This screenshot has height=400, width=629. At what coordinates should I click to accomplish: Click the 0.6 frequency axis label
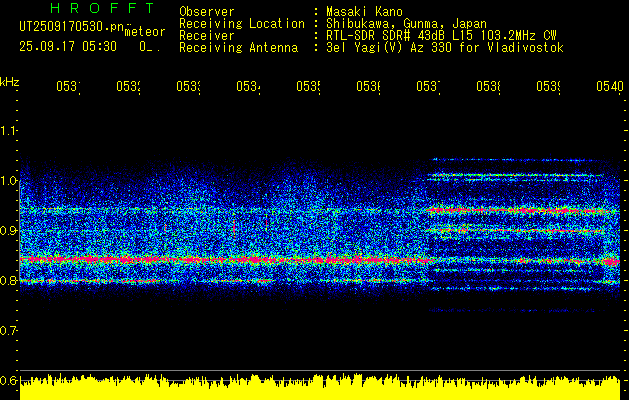coord(8,380)
